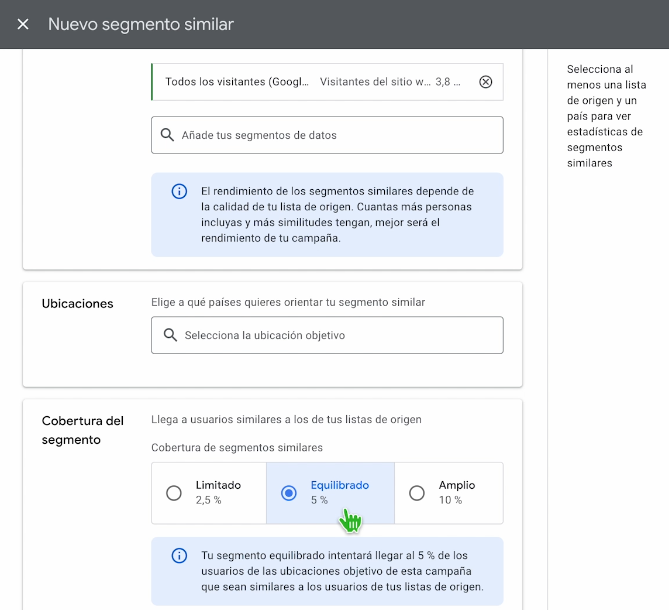This screenshot has height=610, width=669.
Task: Click the Limitado label text
Action: click(218, 485)
